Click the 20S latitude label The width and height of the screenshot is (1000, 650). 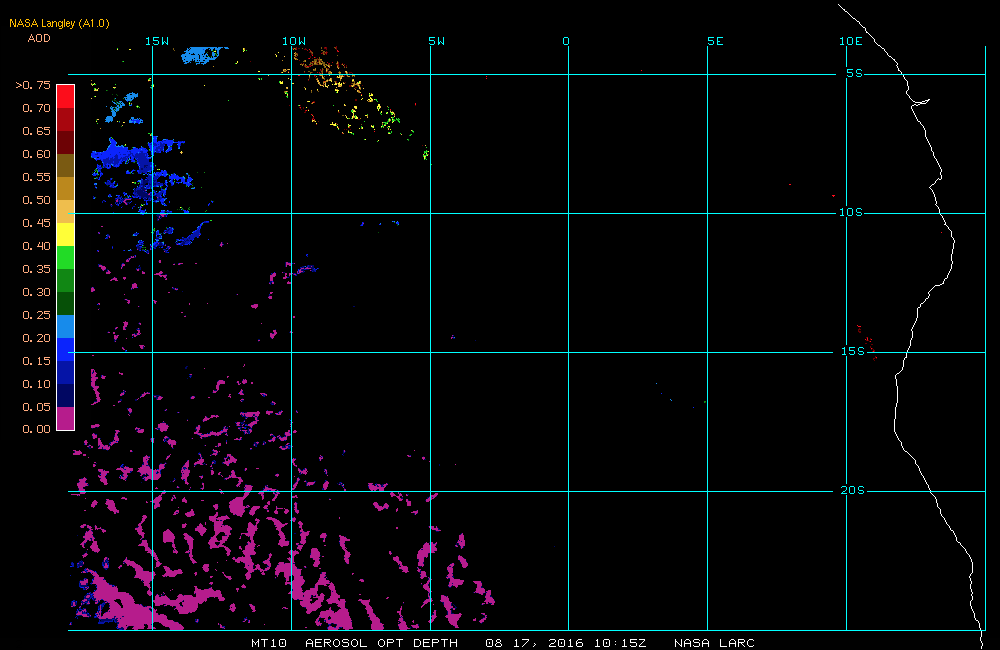tap(853, 490)
